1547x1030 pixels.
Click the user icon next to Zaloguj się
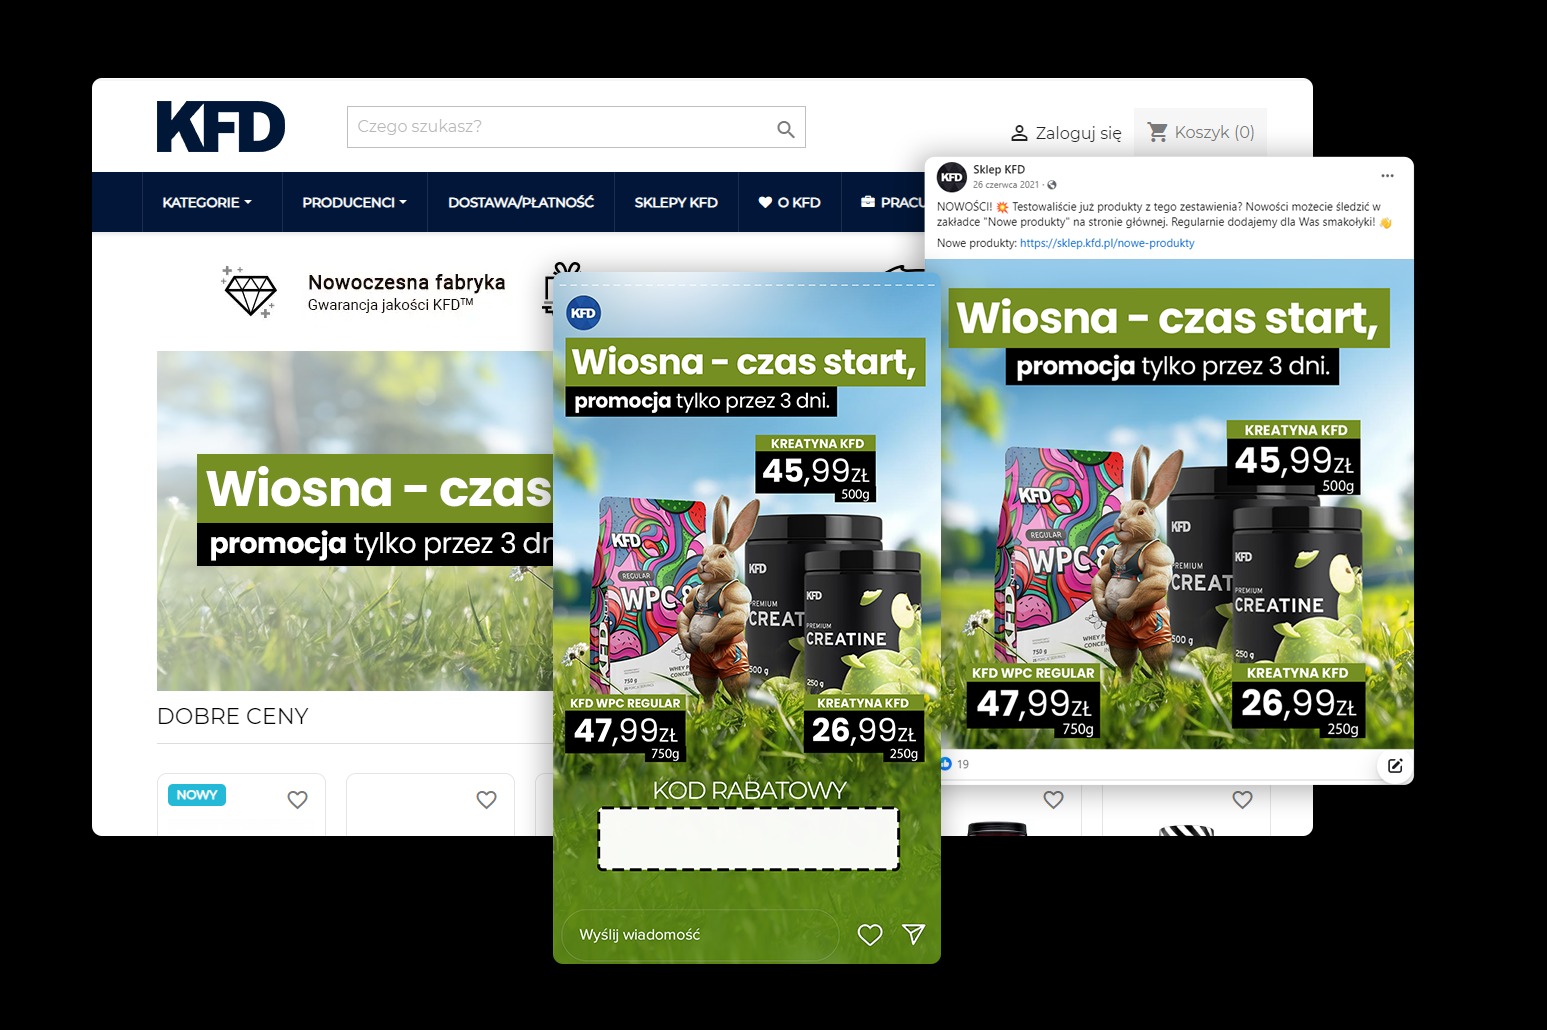point(1020,132)
